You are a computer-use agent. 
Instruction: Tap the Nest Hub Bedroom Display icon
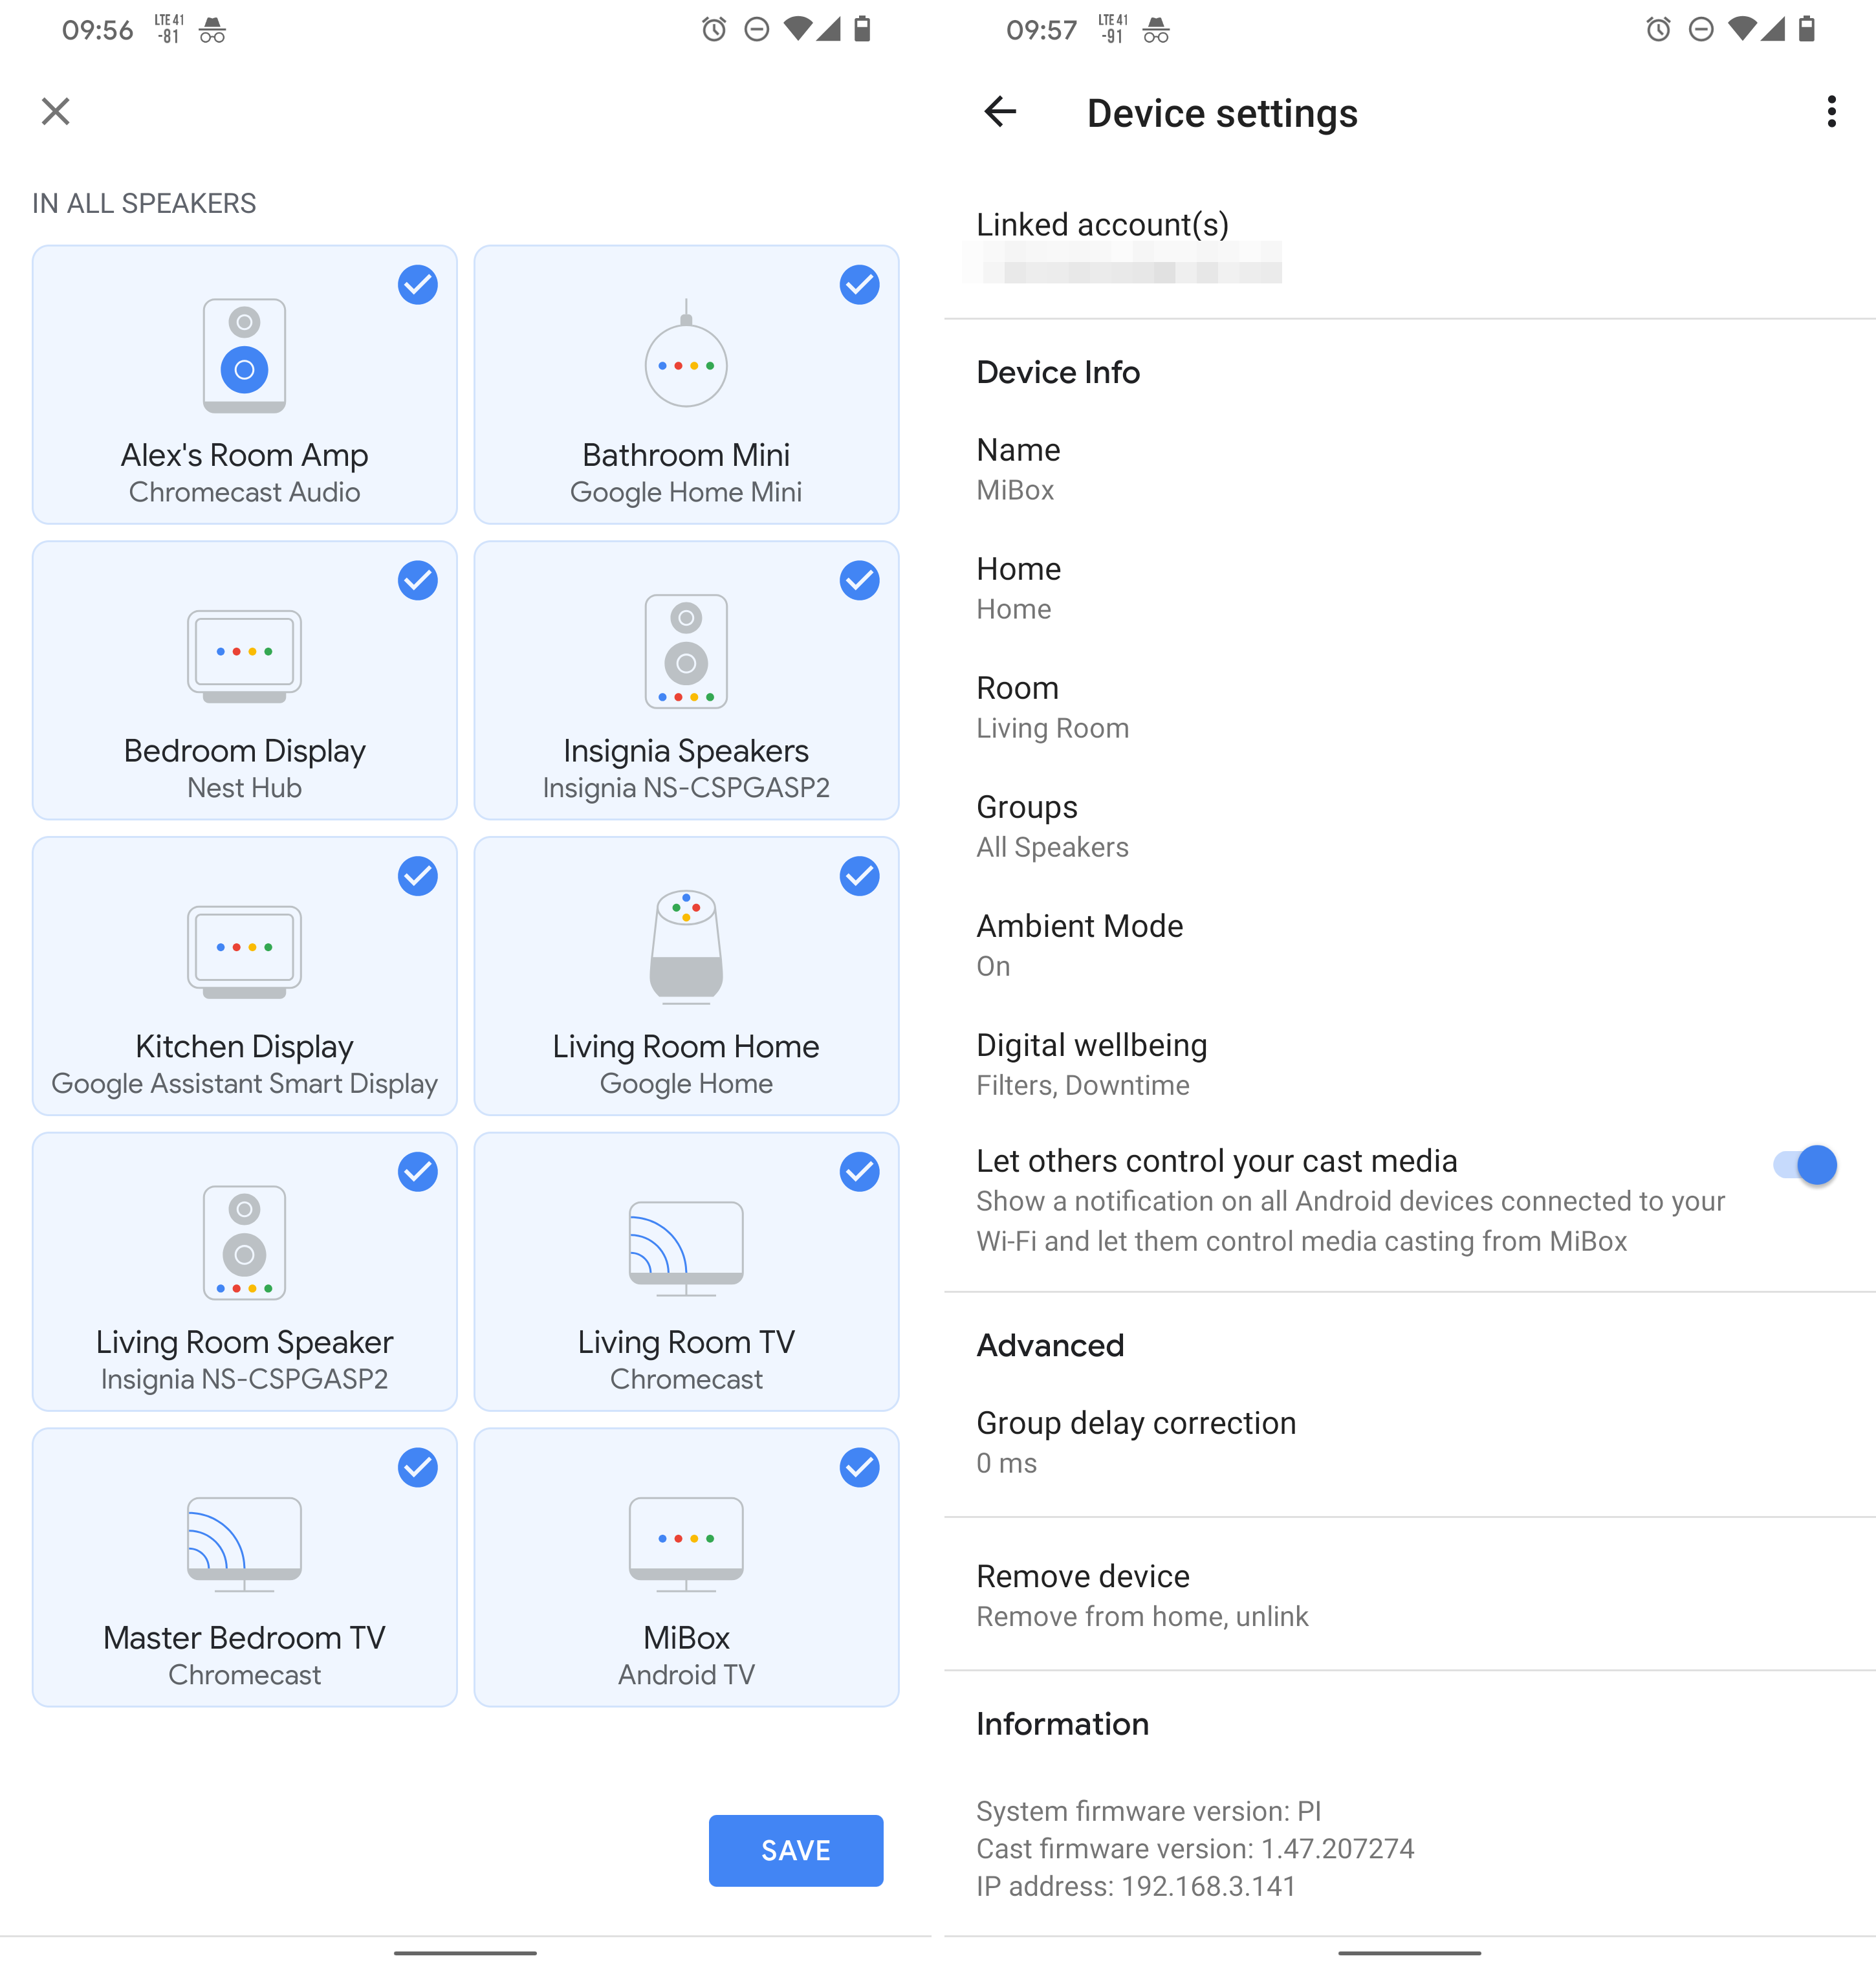tap(244, 656)
